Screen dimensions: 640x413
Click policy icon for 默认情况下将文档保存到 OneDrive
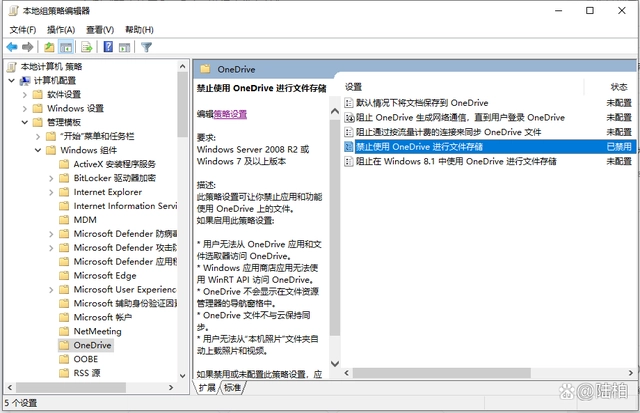349,103
